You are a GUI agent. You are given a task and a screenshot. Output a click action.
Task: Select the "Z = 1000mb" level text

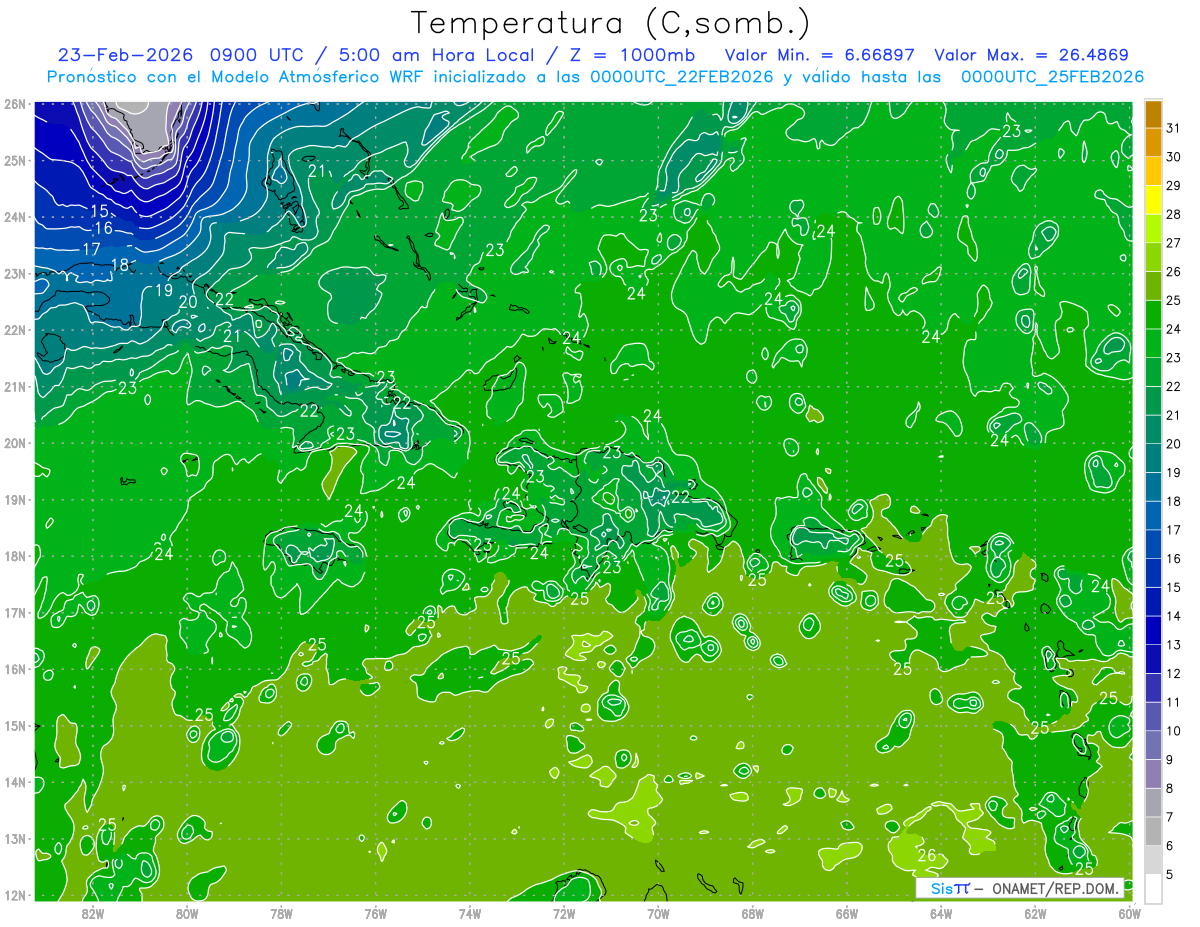(632, 55)
